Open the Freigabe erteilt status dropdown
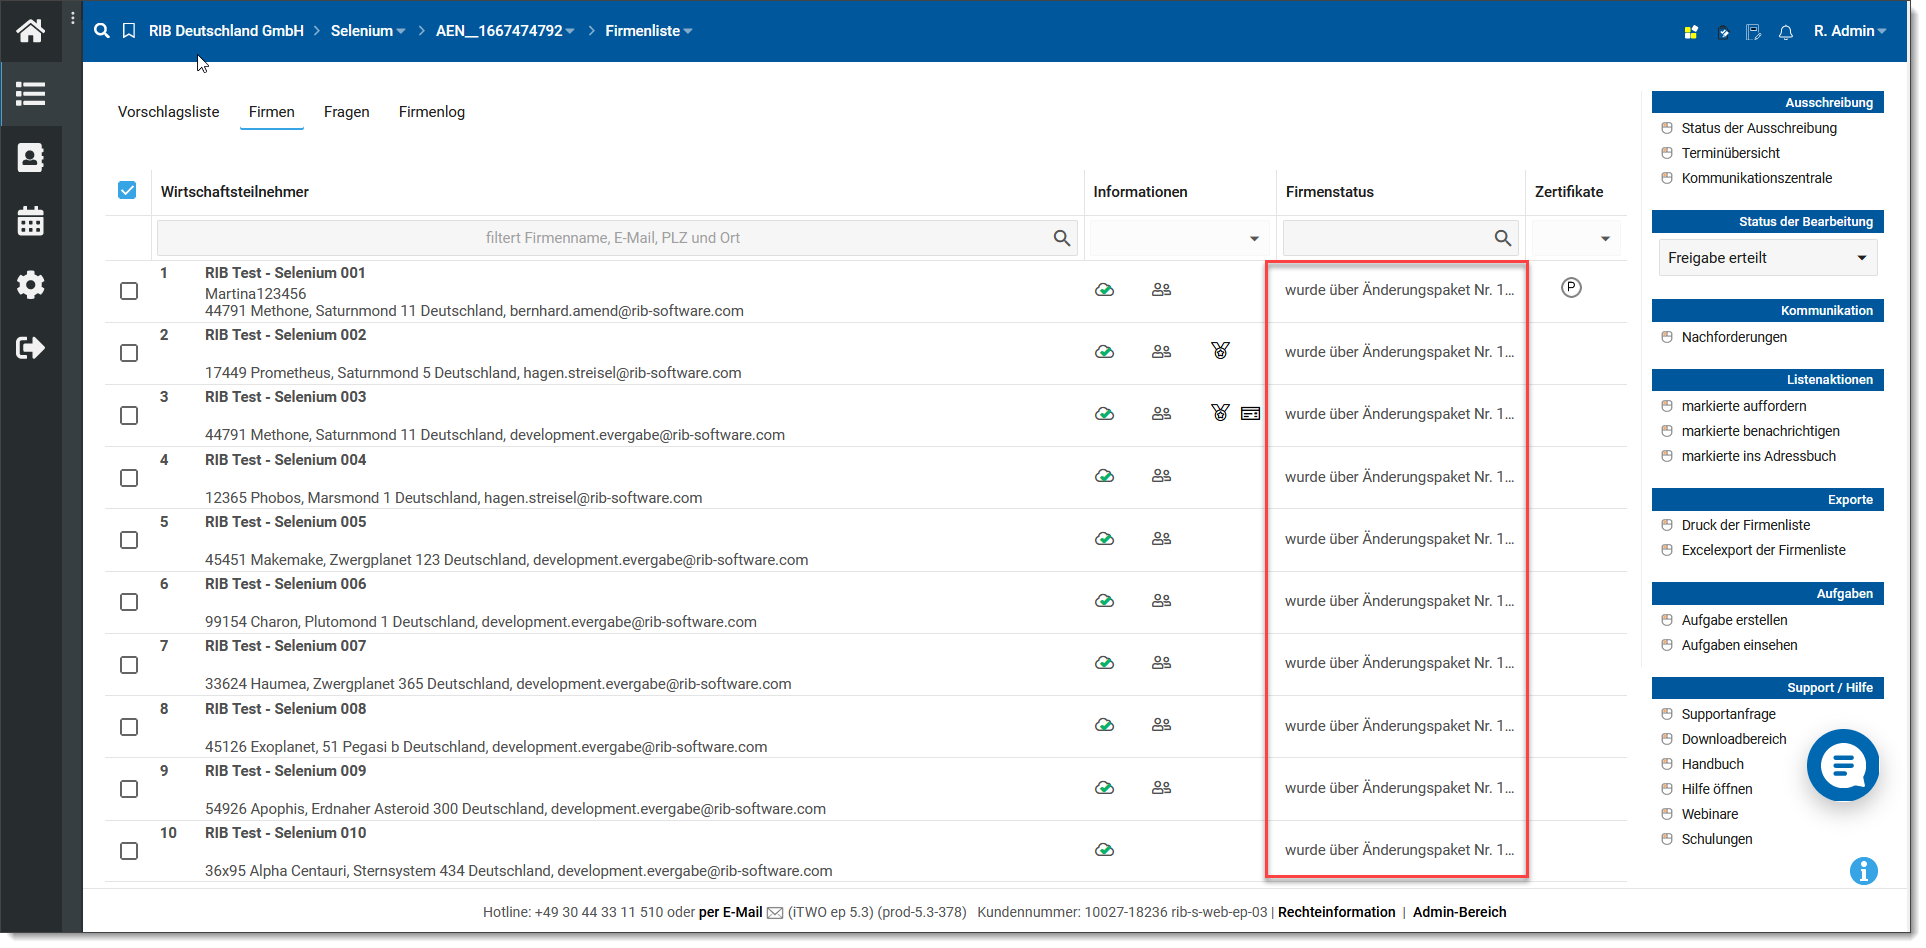 coord(1767,258)
